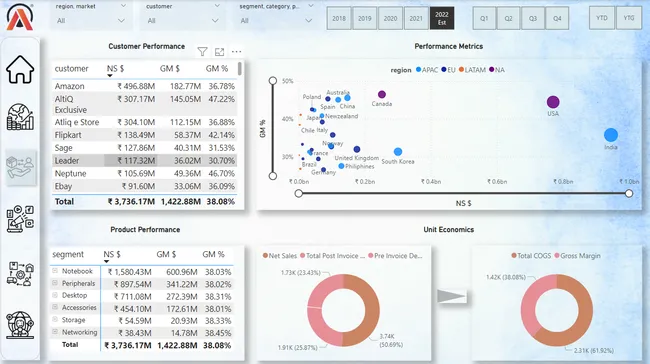Viewport: 650px width, 364px height.
Task: Expand the Networking segment row
Action: [x=55, y=332]
